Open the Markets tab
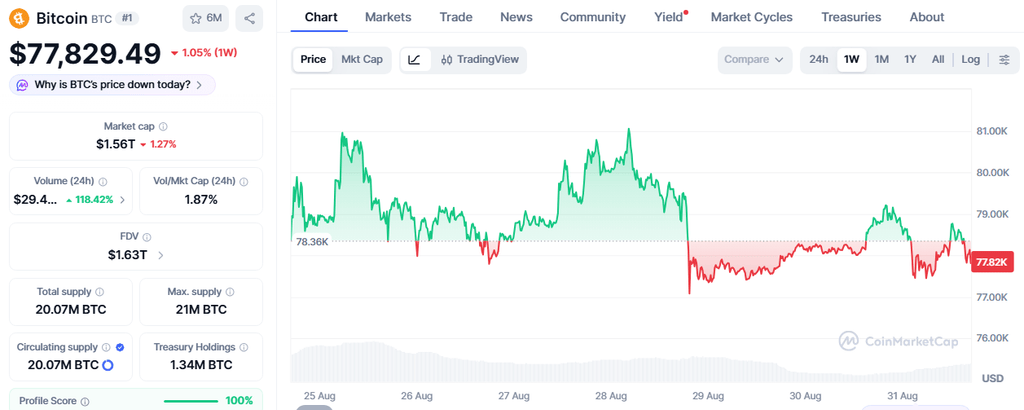Viewport: 1024px width, 410px height. click(388, 18)
